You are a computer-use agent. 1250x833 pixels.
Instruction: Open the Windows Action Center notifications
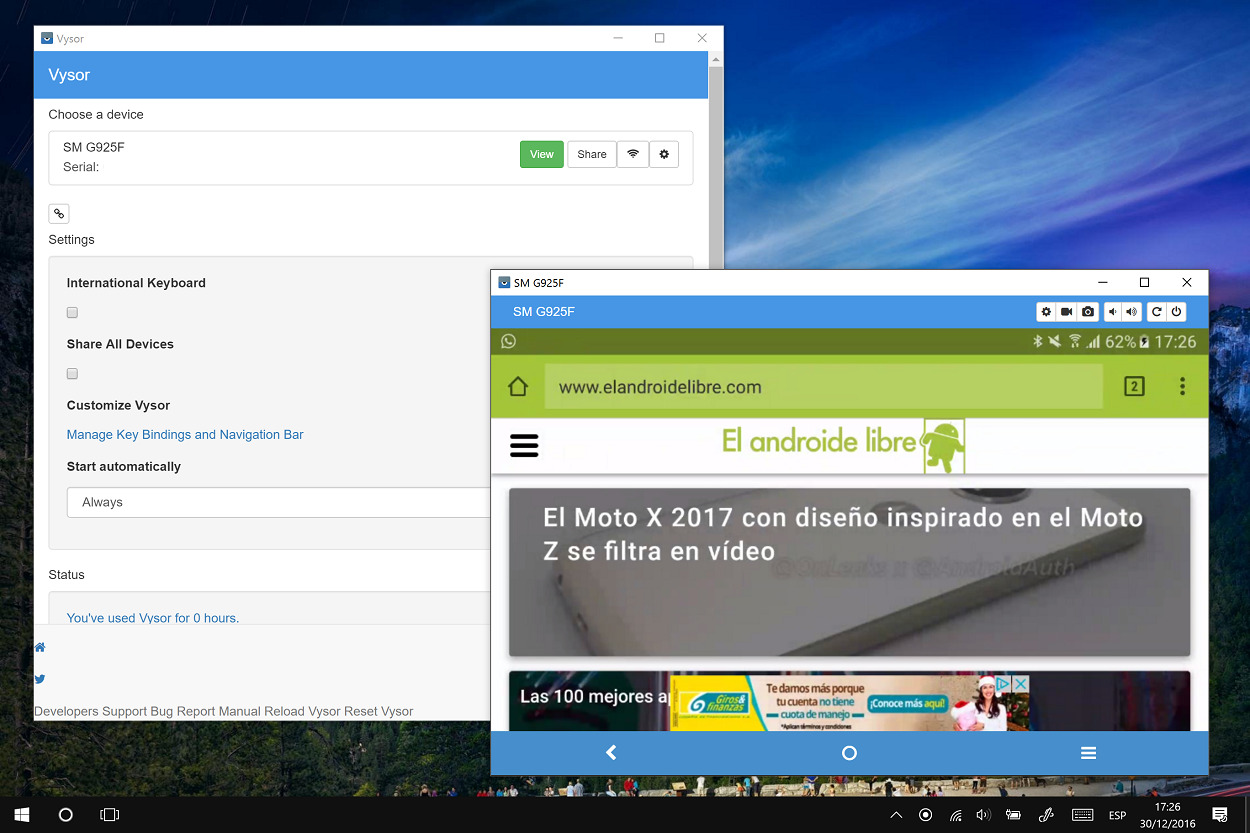click(x=1220, y=815)
